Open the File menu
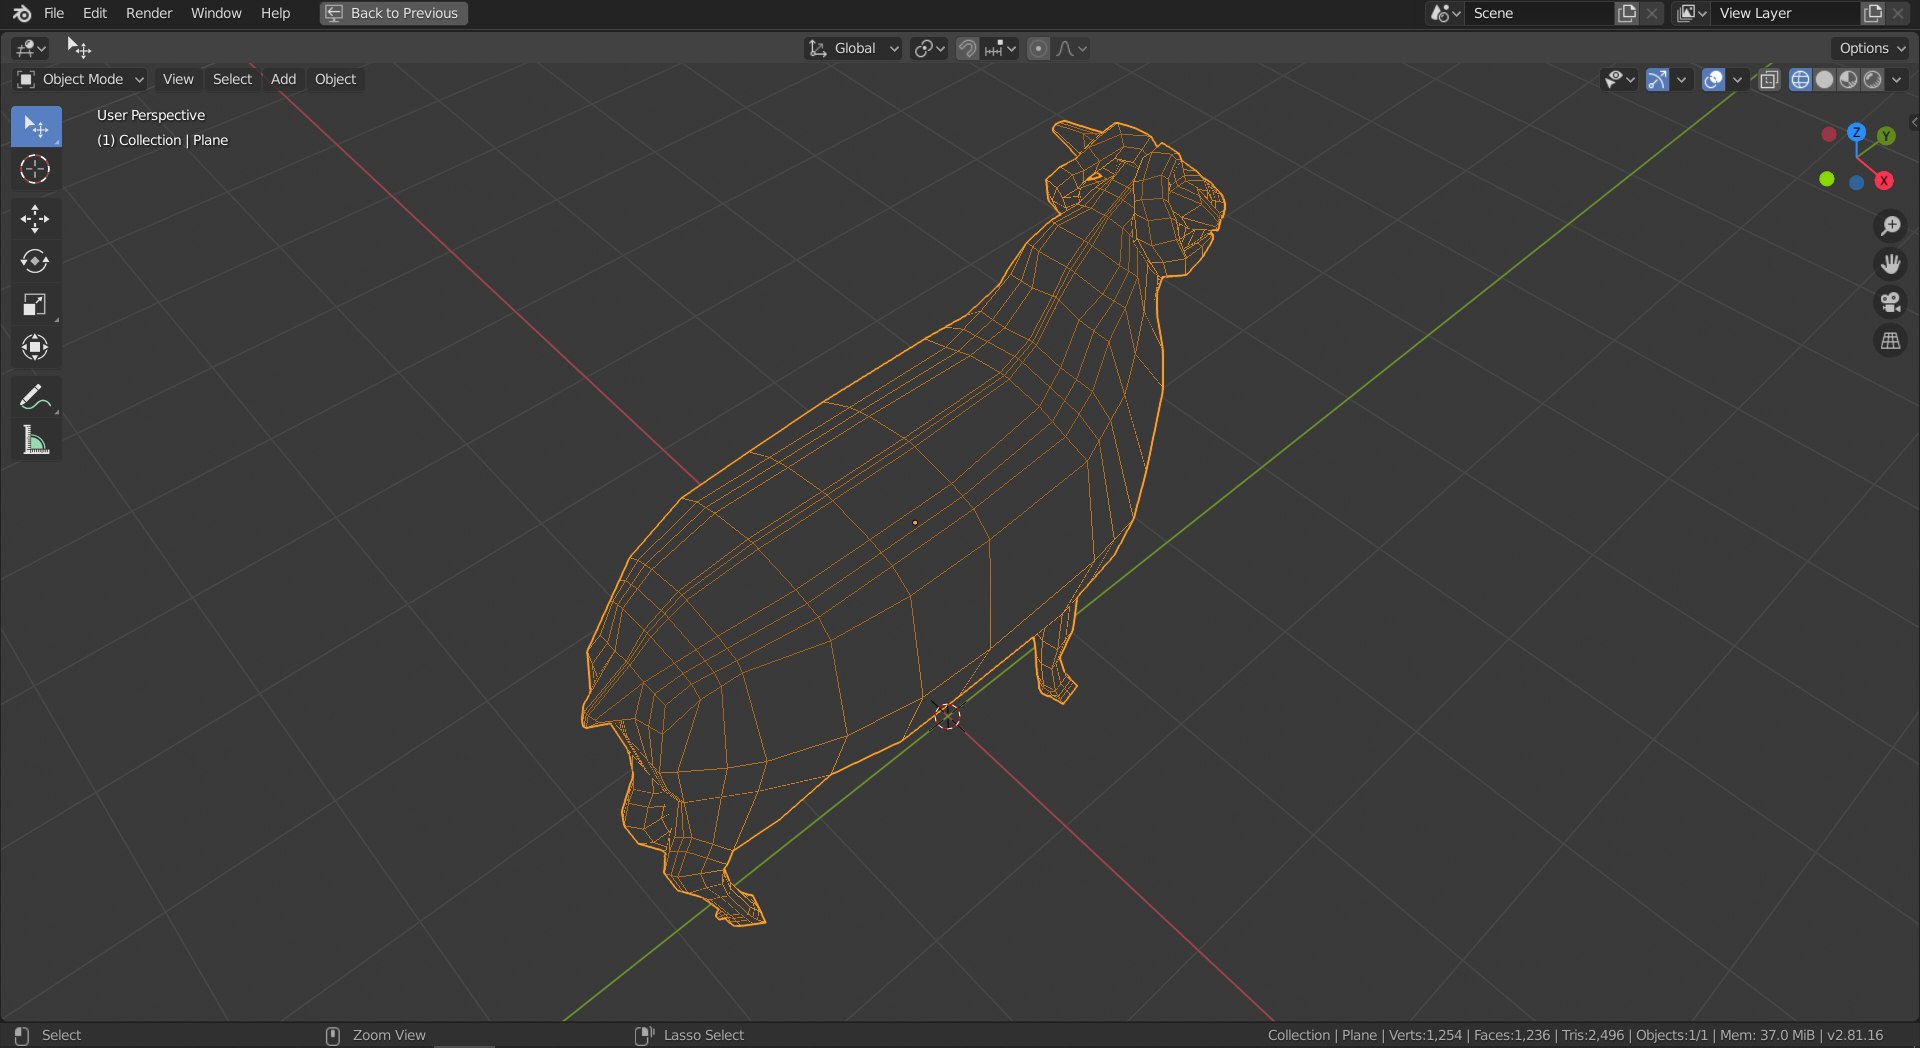Image resolution: width=1920 pixels, height=1048 pixels. point(54,13)
